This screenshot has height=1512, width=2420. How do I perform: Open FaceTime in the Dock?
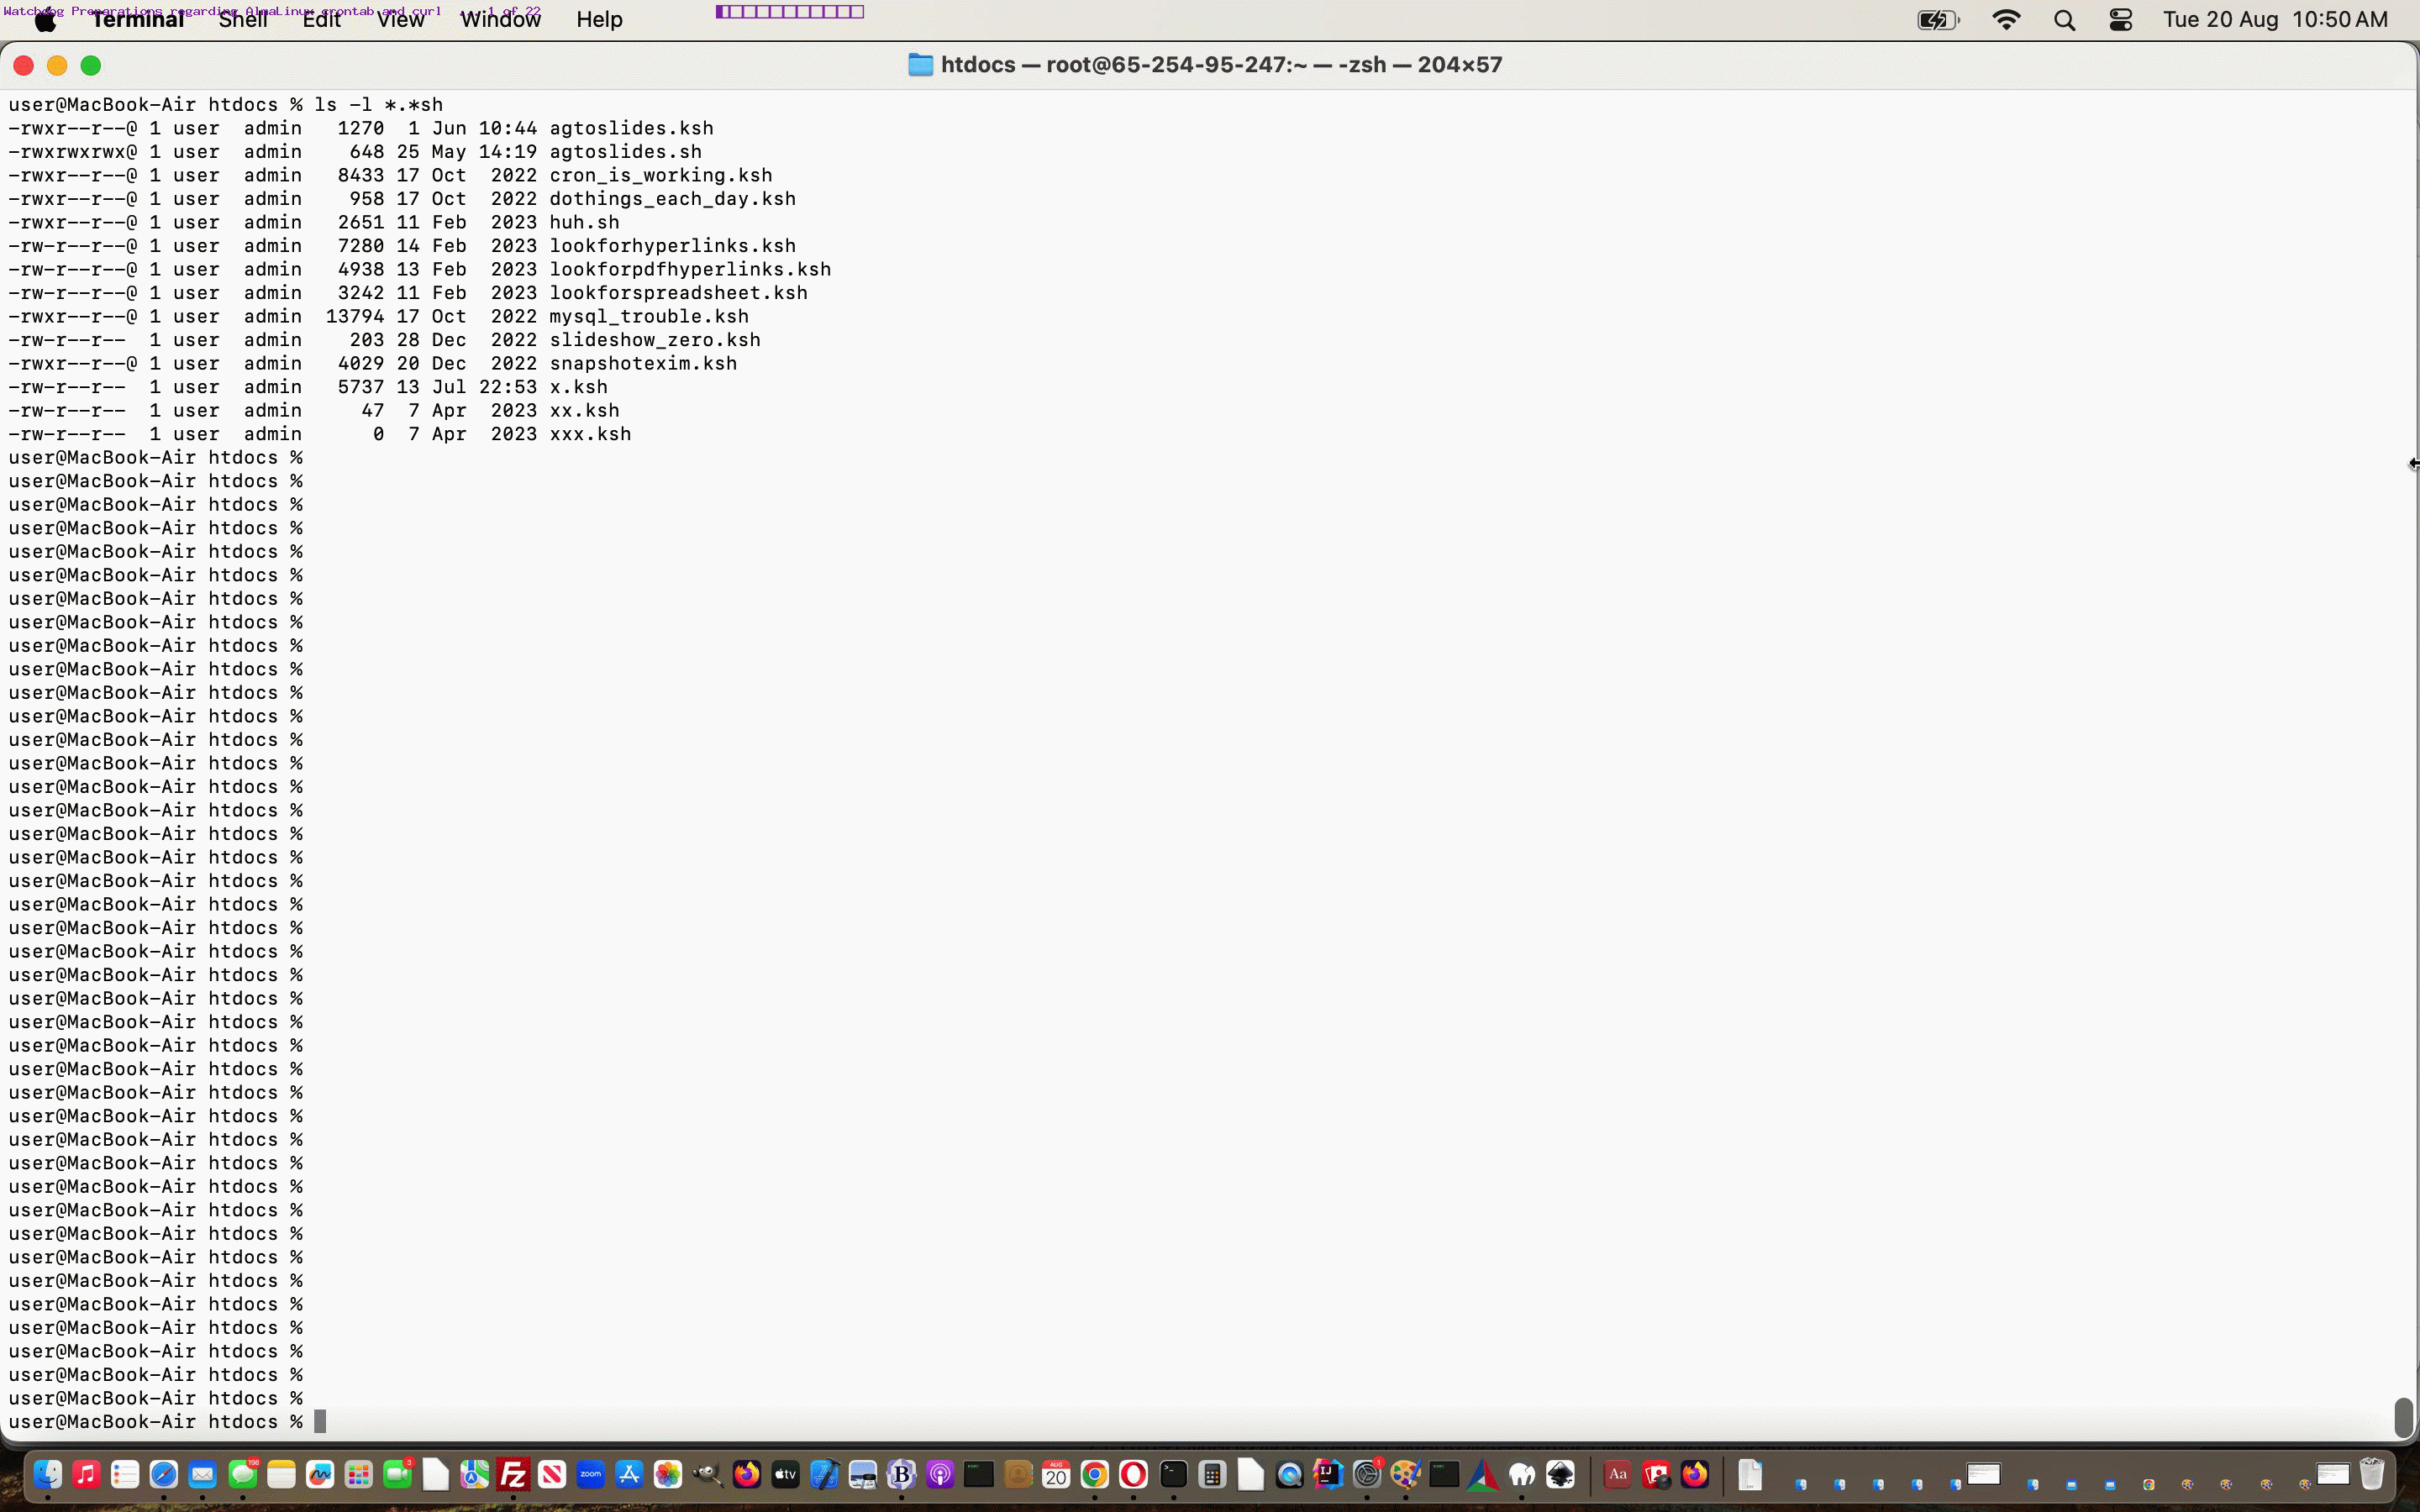pyautogui.click(x=398, y=1474)
